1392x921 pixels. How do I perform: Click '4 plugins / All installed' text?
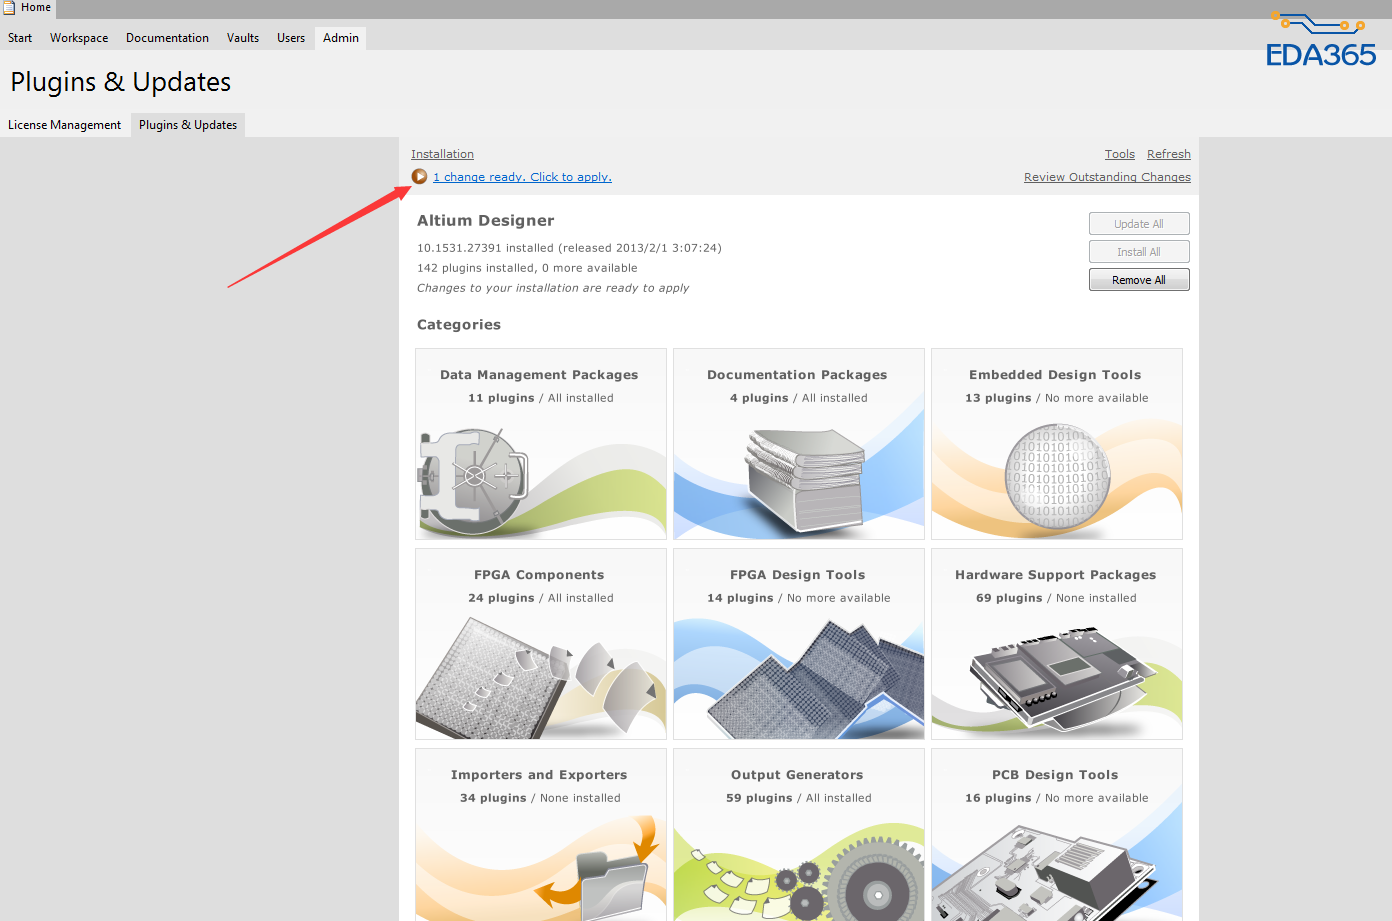799,398
